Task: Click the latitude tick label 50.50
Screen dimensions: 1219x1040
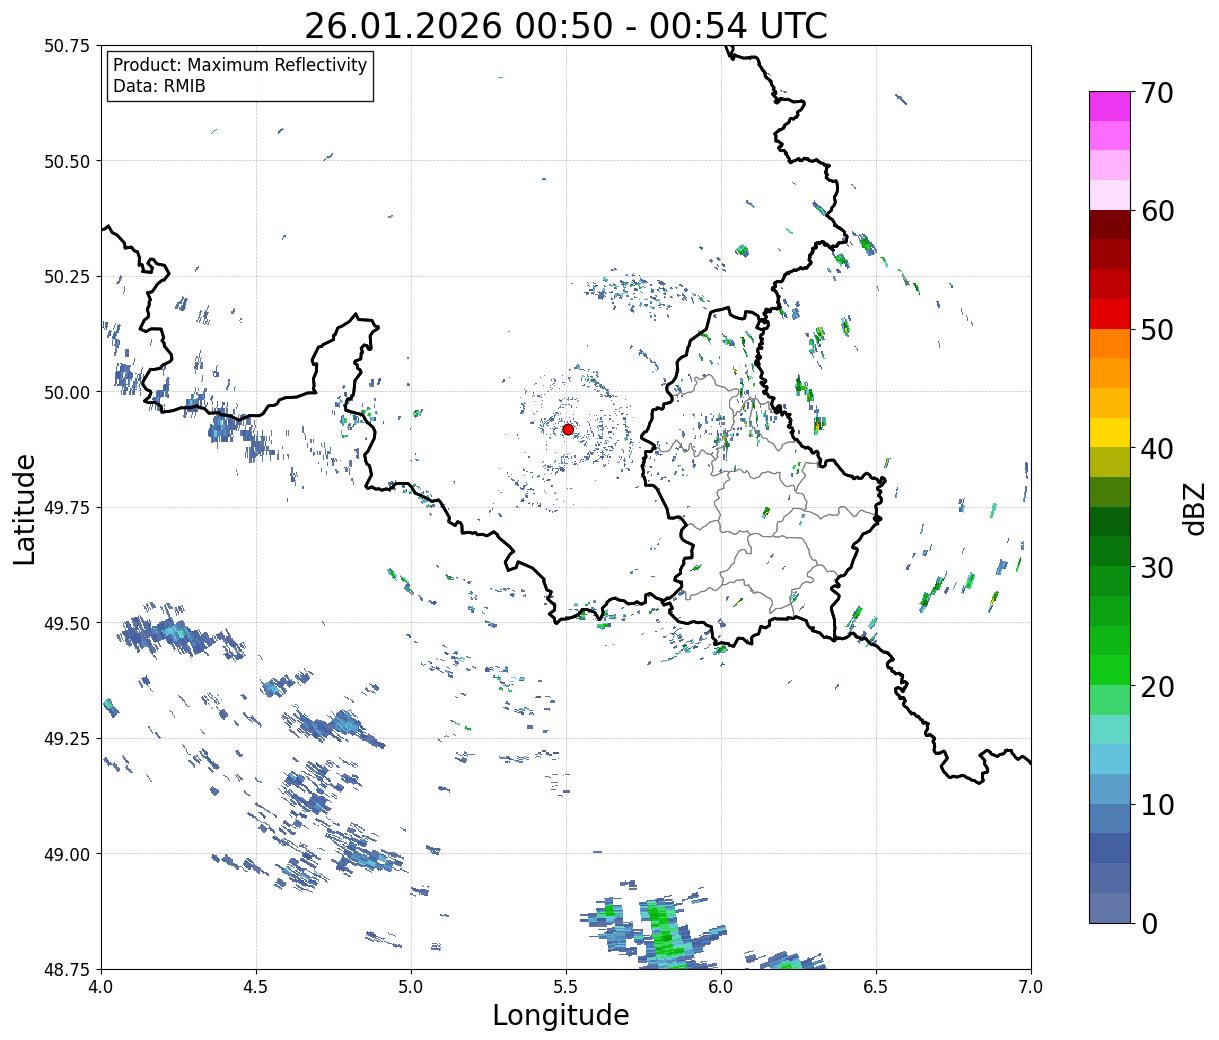Action: click(67, 161)
